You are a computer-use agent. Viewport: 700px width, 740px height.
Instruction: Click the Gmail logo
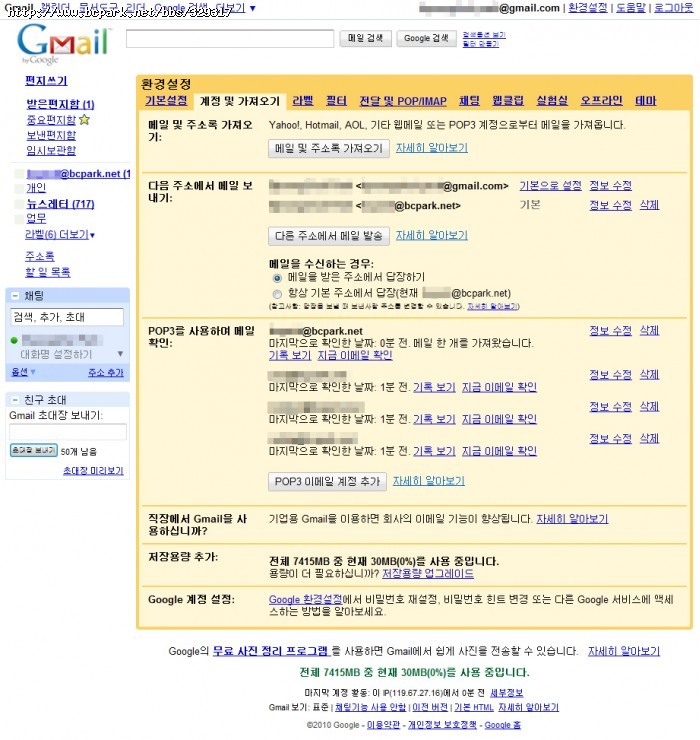pyautogui.click(x=63, y=44)
